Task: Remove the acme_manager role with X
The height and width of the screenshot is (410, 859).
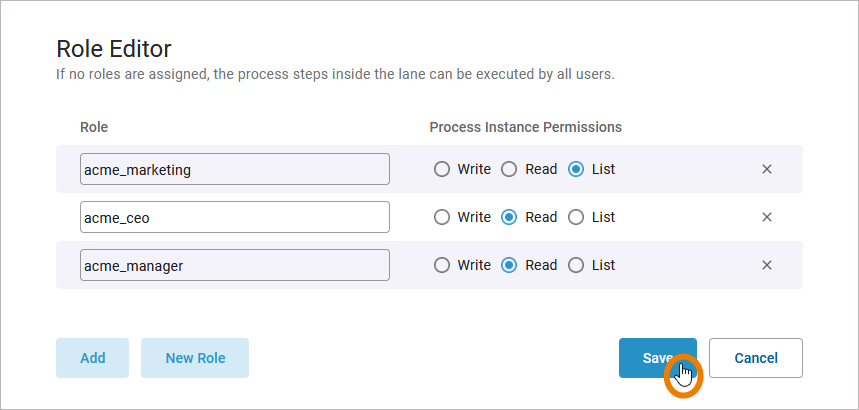Action: click(767, 265)
